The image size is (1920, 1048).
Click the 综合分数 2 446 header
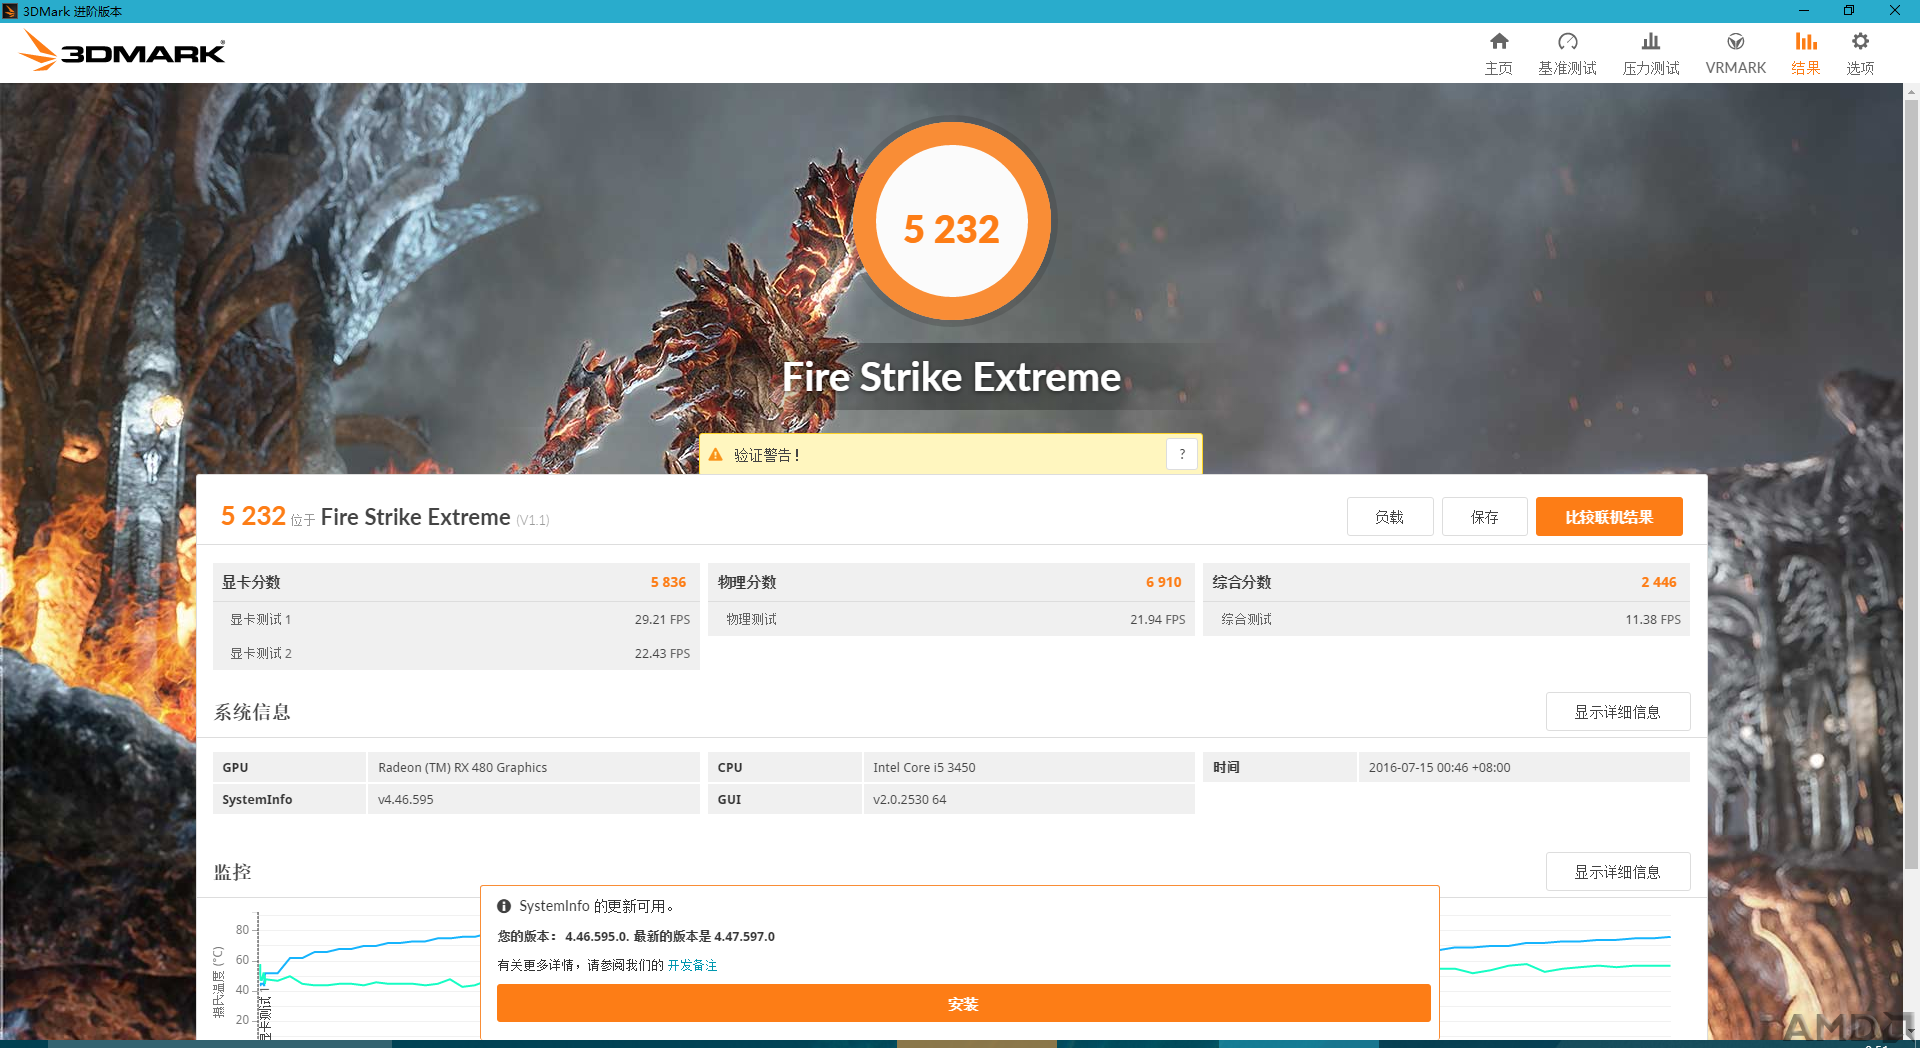coord(1446,582)
